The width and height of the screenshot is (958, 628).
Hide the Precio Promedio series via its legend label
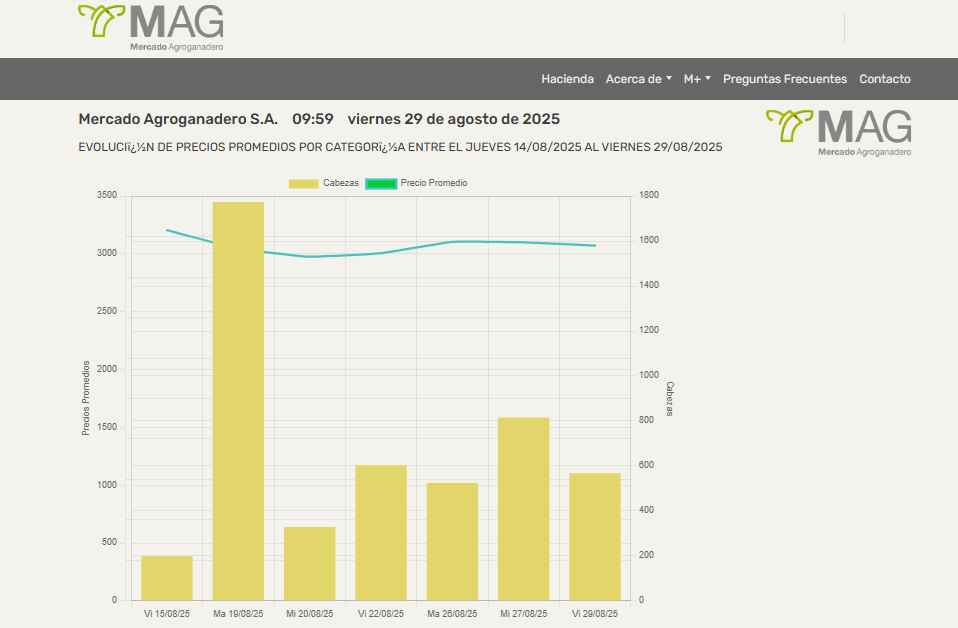434,183
